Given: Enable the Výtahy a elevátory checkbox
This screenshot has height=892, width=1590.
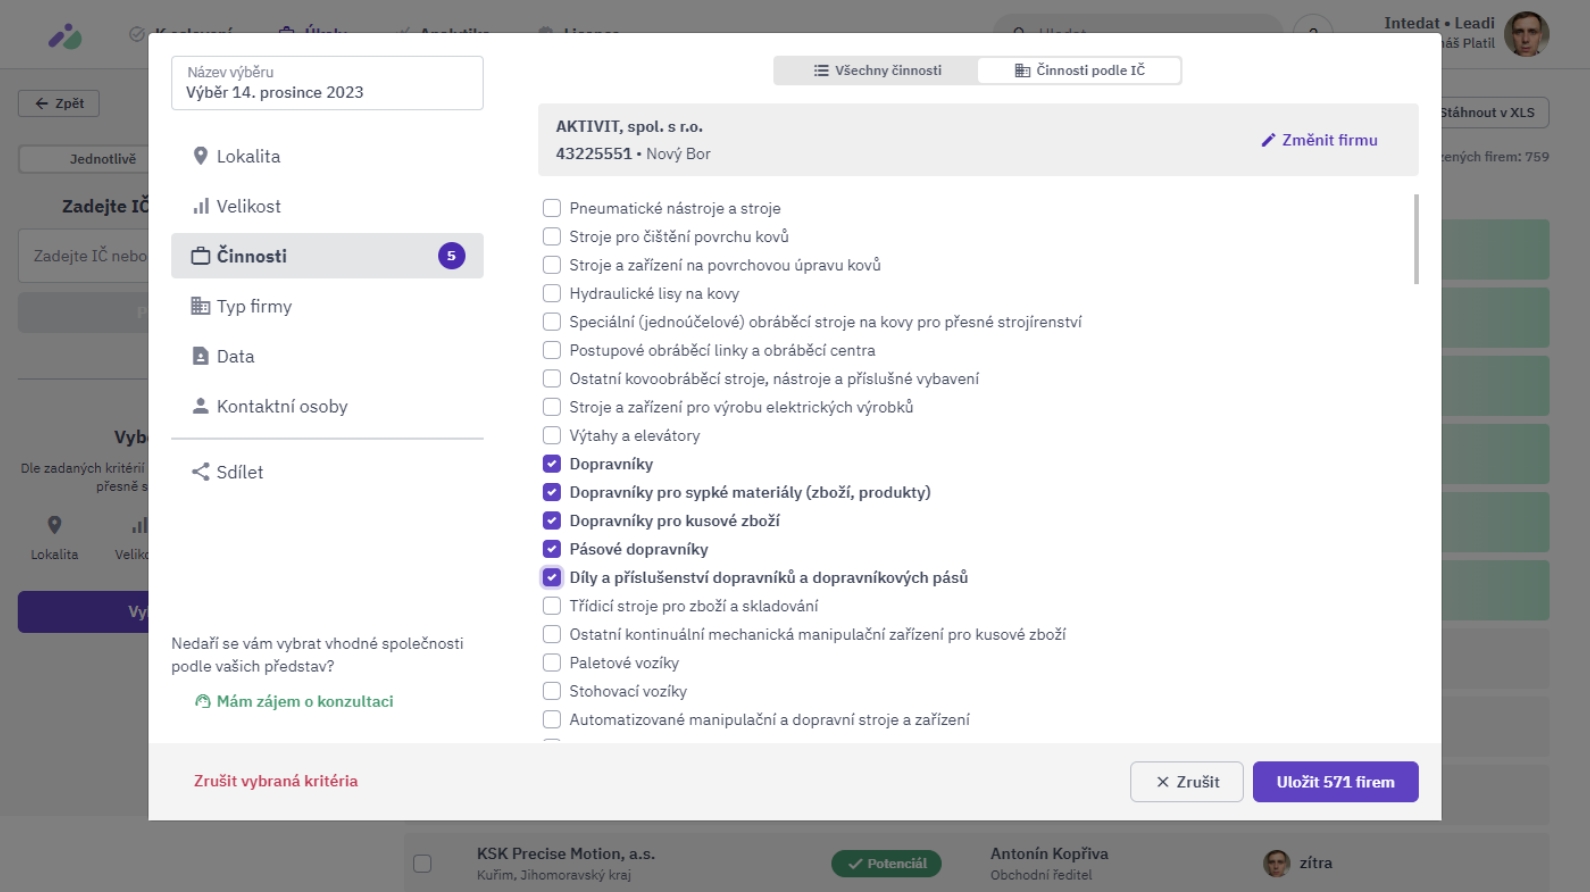Looking at the screenshot, I should coord(551,436).
